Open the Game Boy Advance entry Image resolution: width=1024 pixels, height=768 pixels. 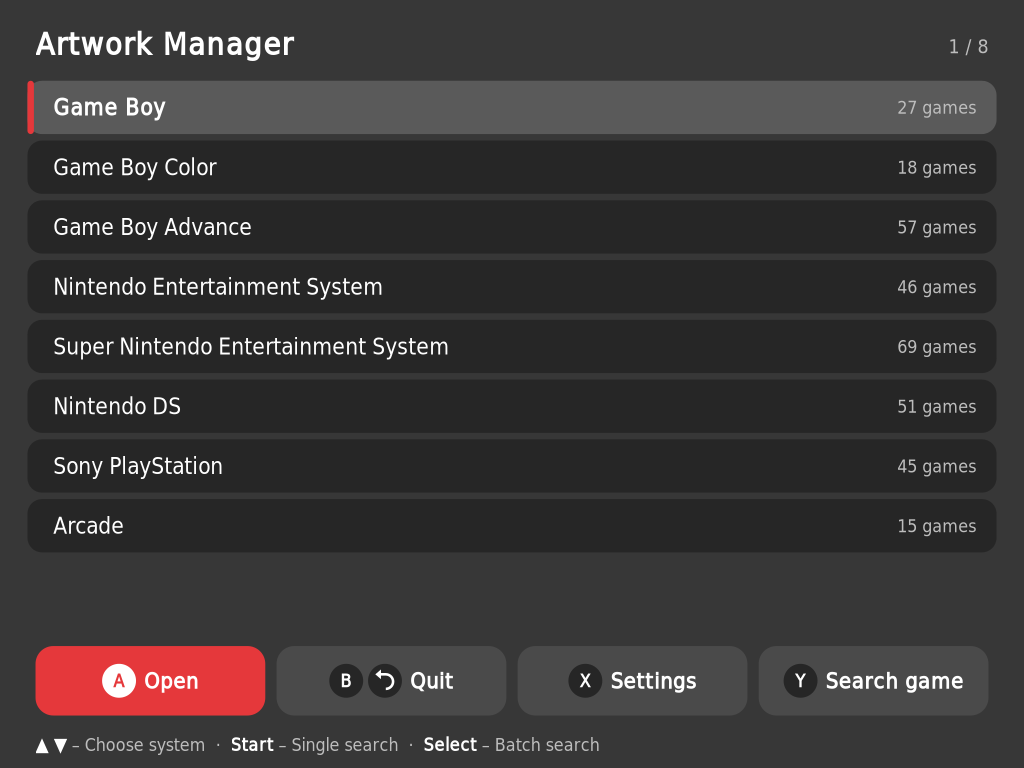512,227
